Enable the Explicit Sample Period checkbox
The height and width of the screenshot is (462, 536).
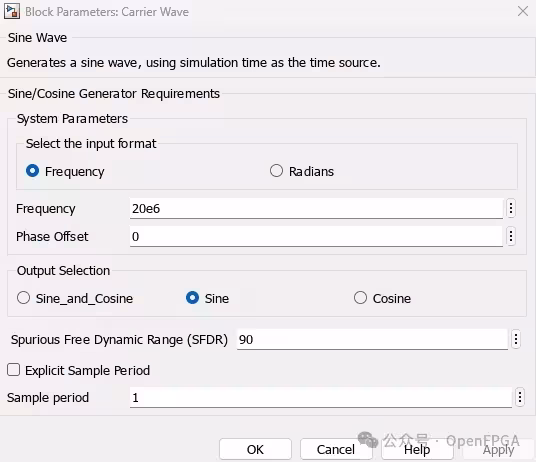[x=13, y=370]
